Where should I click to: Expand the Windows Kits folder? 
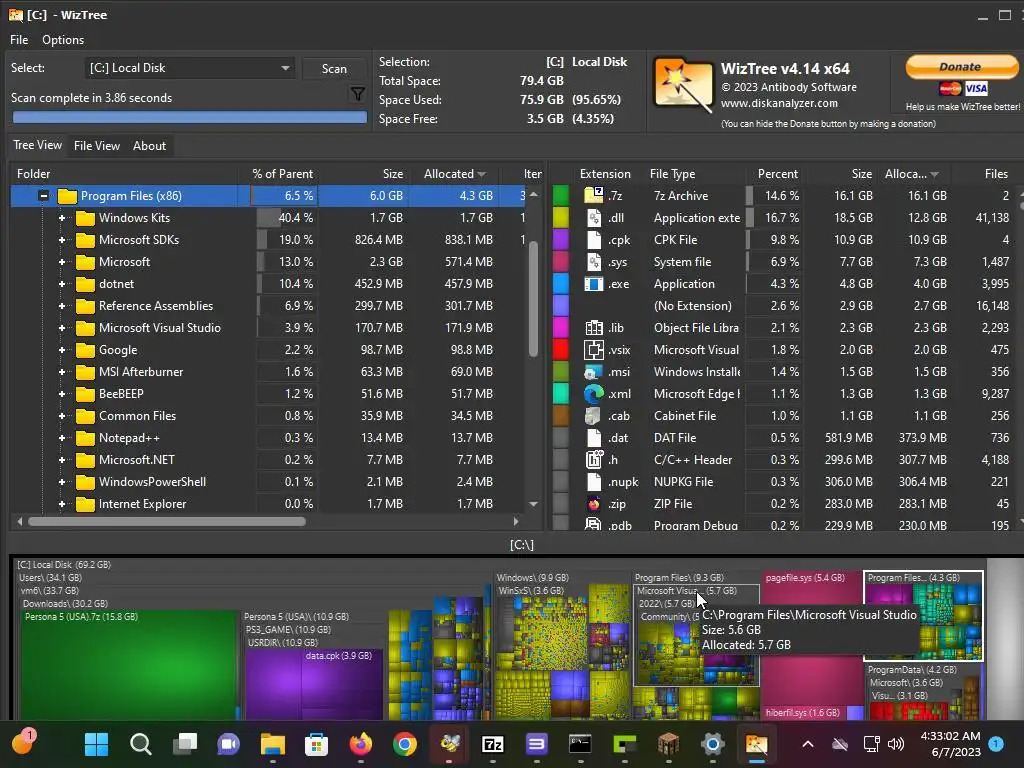tap(62, 217)
